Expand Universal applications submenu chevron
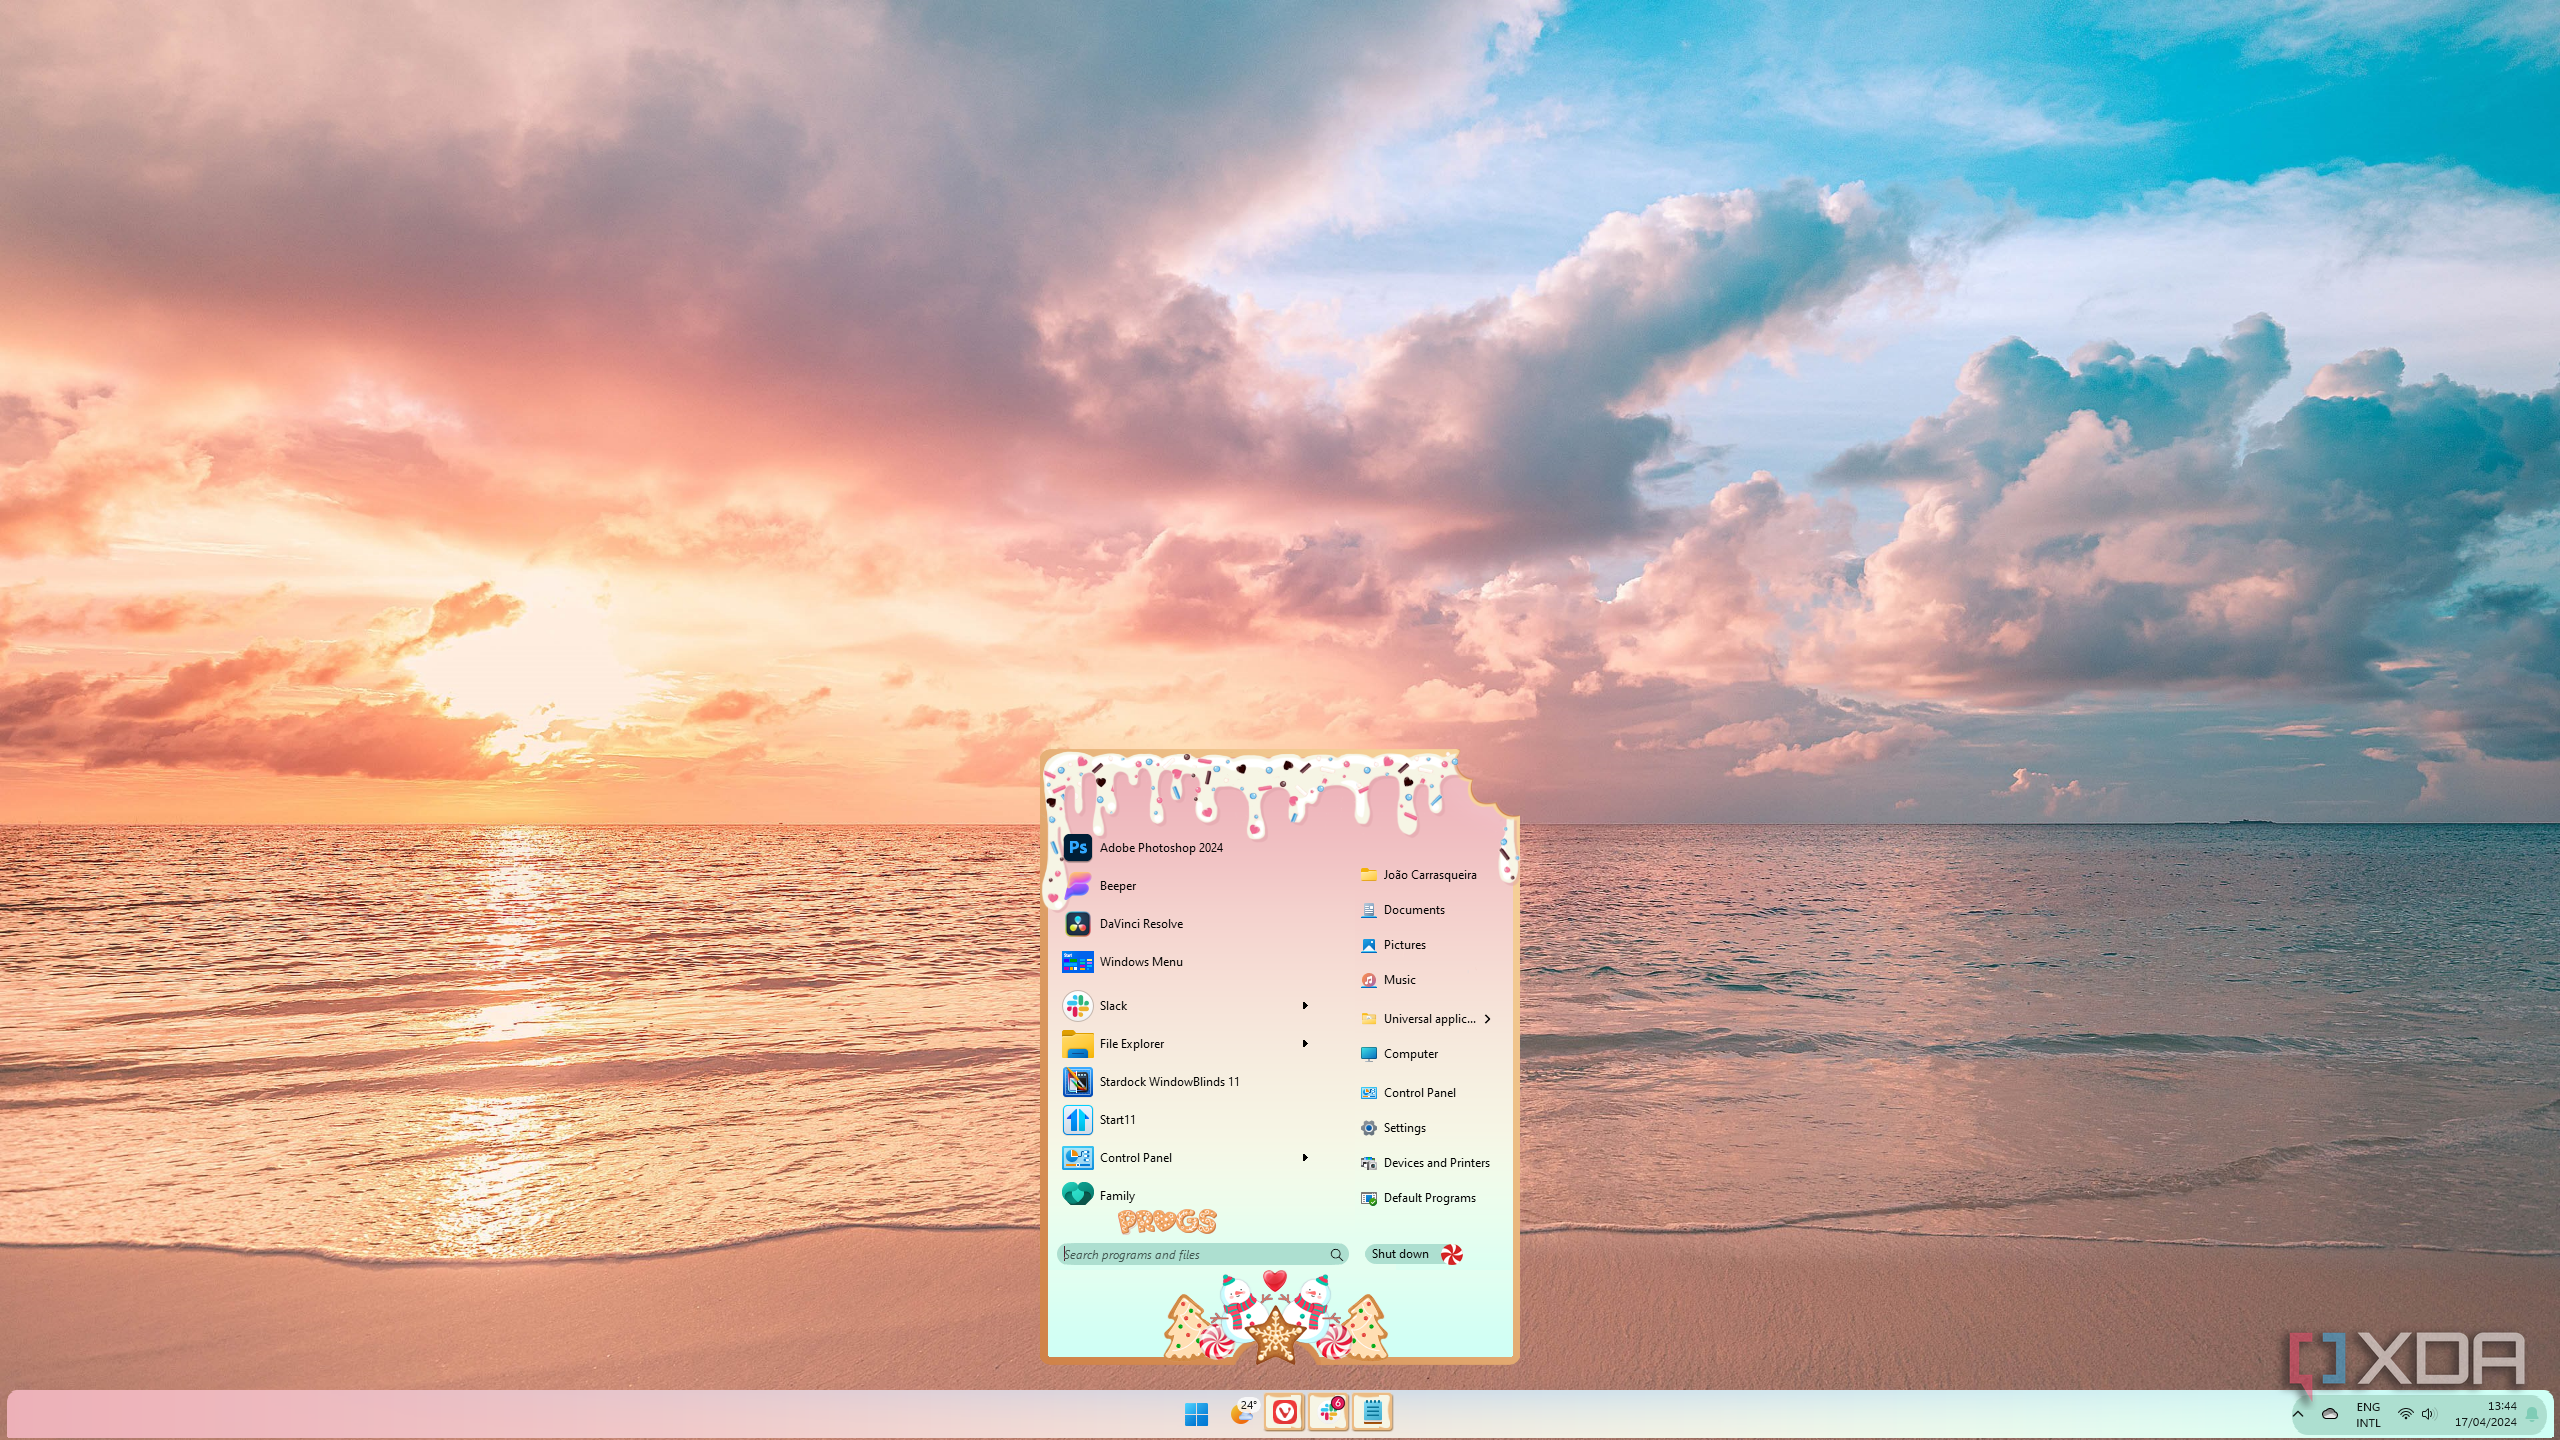Viewport: 2560px width, 1440px height. (1488, 1019)
